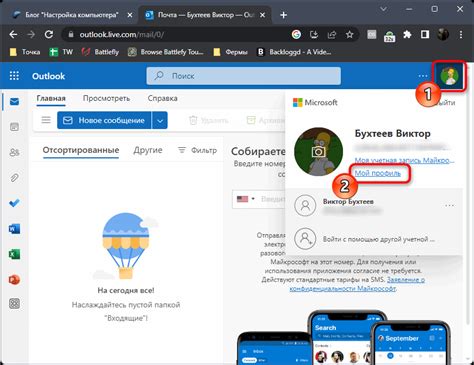Viewport: 474px width, 365px height.
Task: Click the Outlook search field Поиск
Action: 244,76
